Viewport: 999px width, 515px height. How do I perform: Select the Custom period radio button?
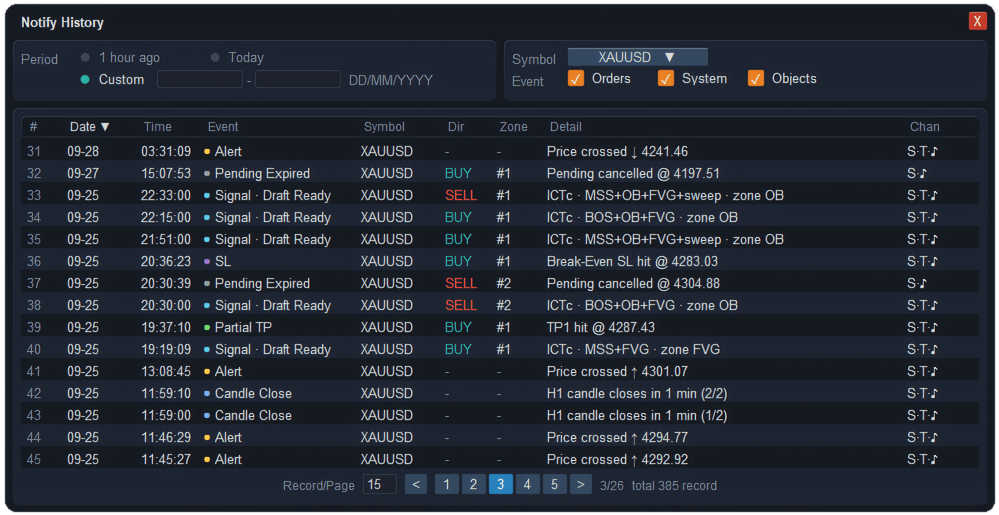[x=85, y=80]
